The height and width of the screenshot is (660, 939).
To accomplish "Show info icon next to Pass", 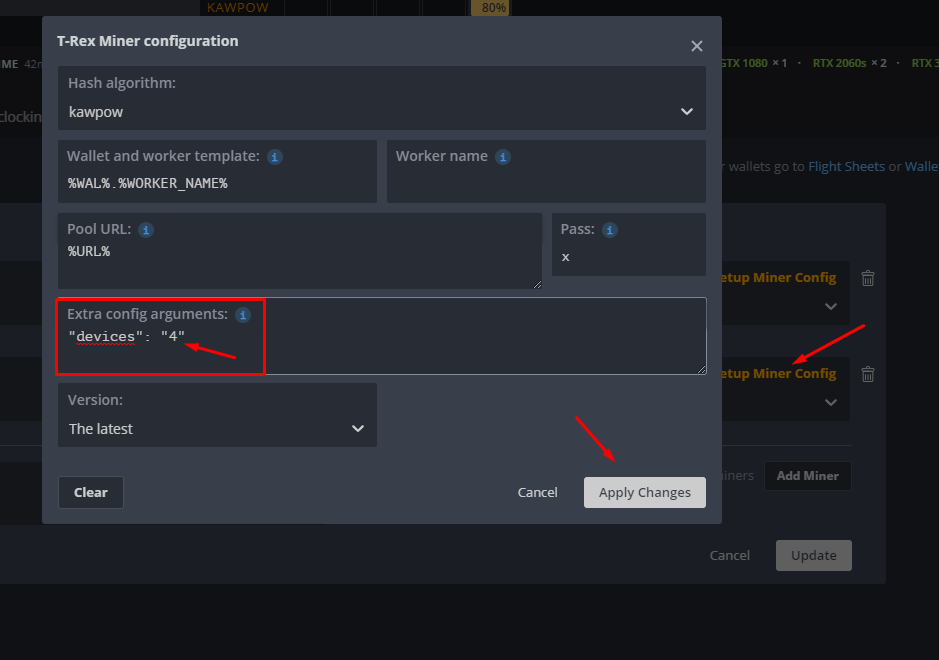I will pyautogui.click(x=610, y=230).
